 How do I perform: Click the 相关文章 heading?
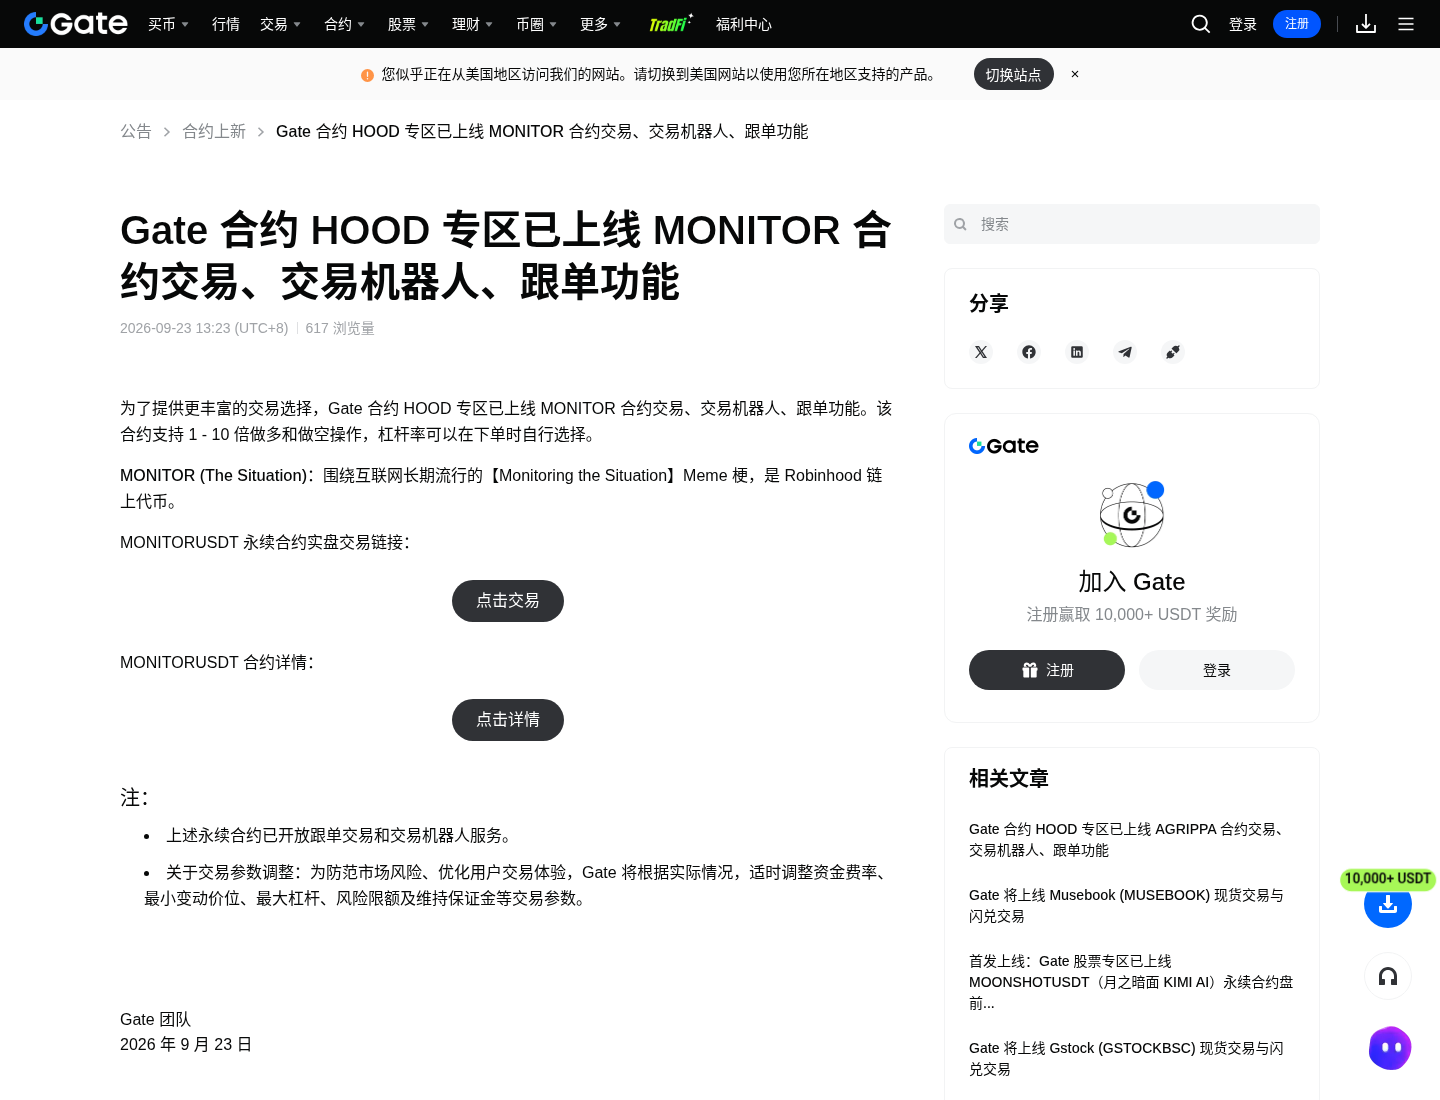click(1009, 779)
